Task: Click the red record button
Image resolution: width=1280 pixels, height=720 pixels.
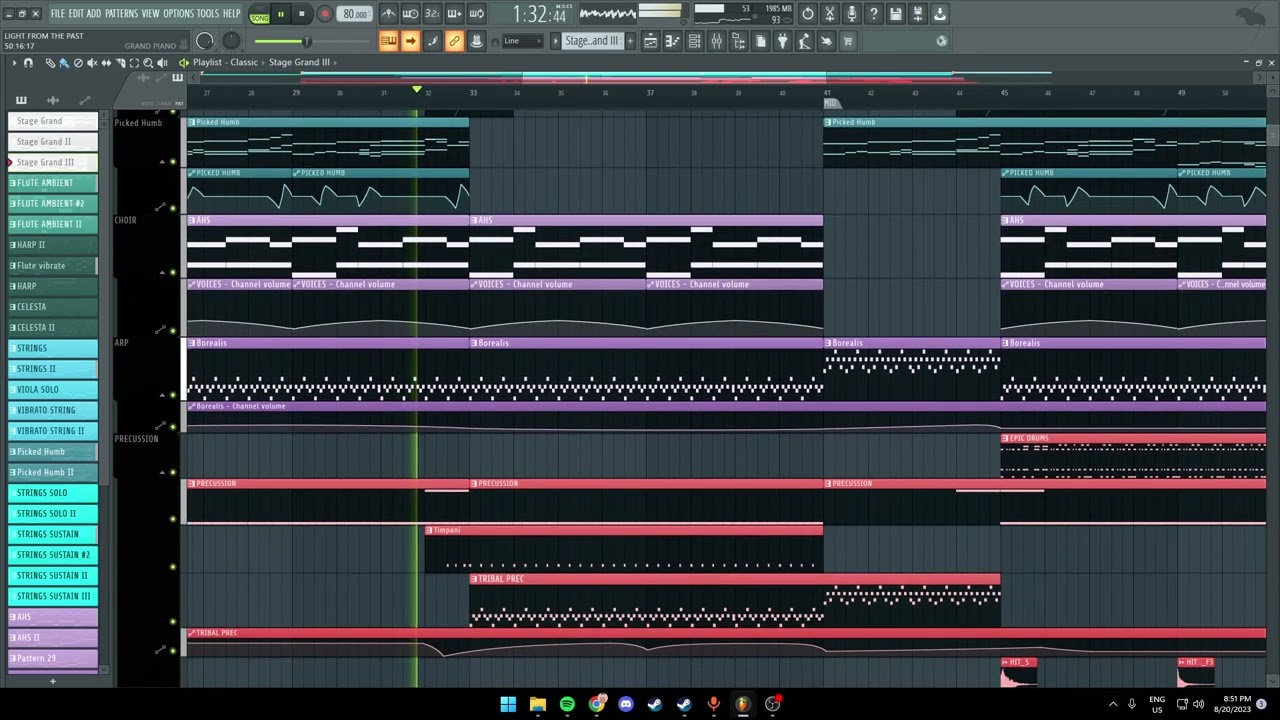Action: (325, 14)
